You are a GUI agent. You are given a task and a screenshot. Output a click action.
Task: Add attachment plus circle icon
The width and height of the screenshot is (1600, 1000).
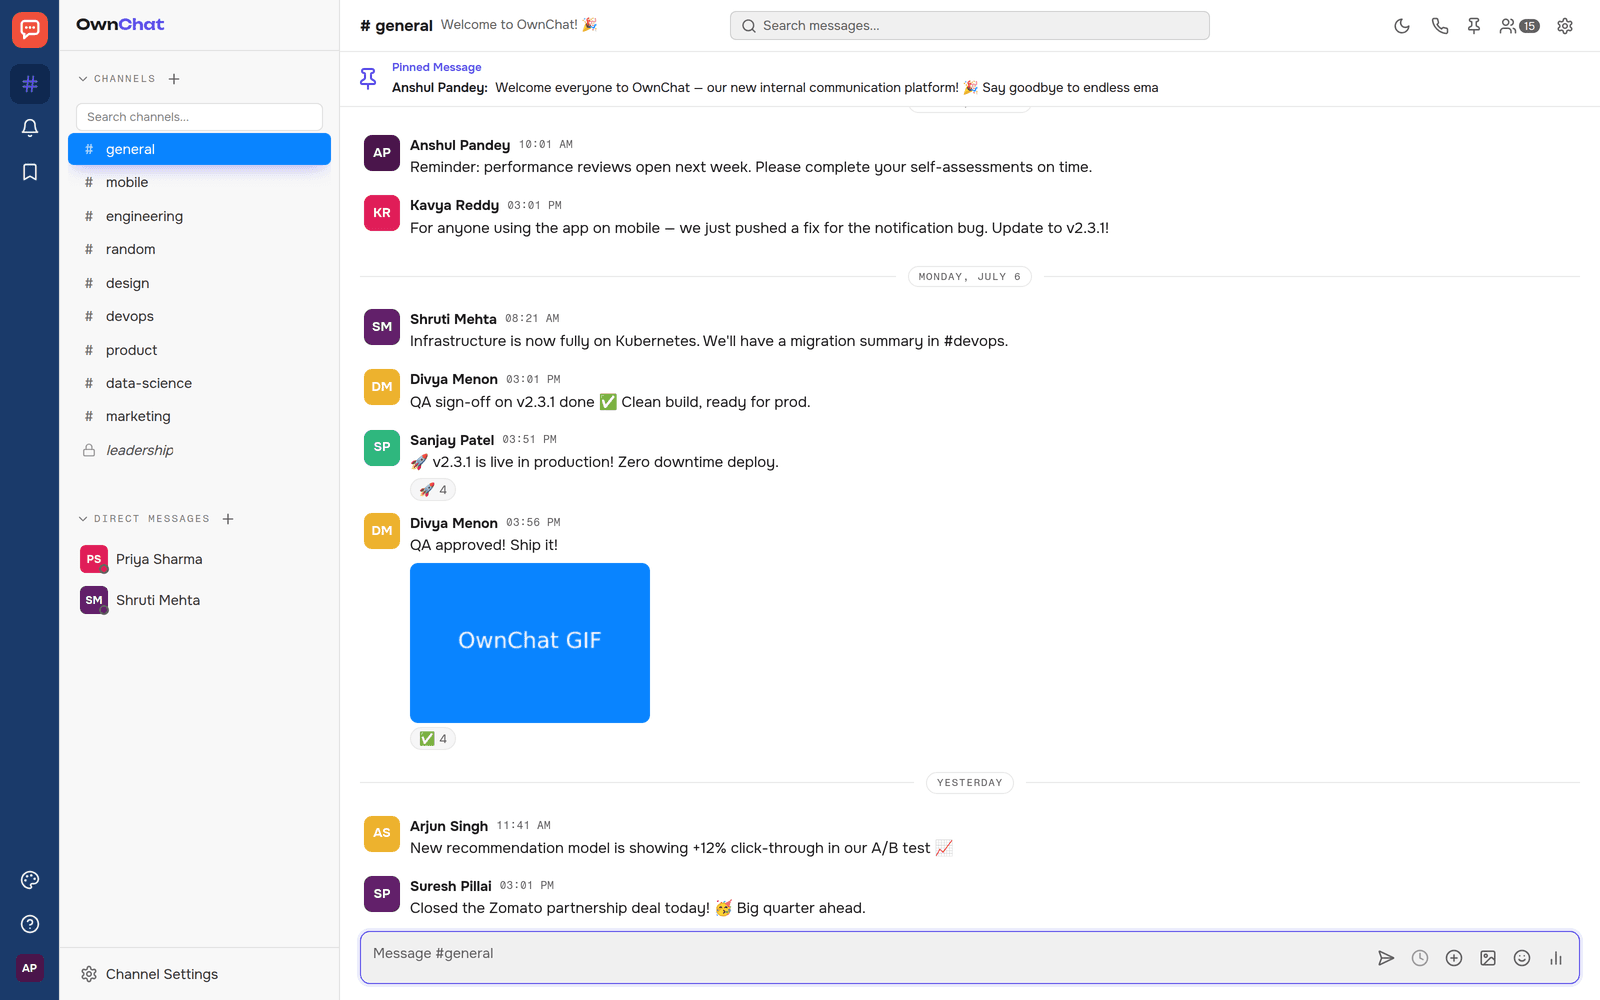tap(1454, 958)
